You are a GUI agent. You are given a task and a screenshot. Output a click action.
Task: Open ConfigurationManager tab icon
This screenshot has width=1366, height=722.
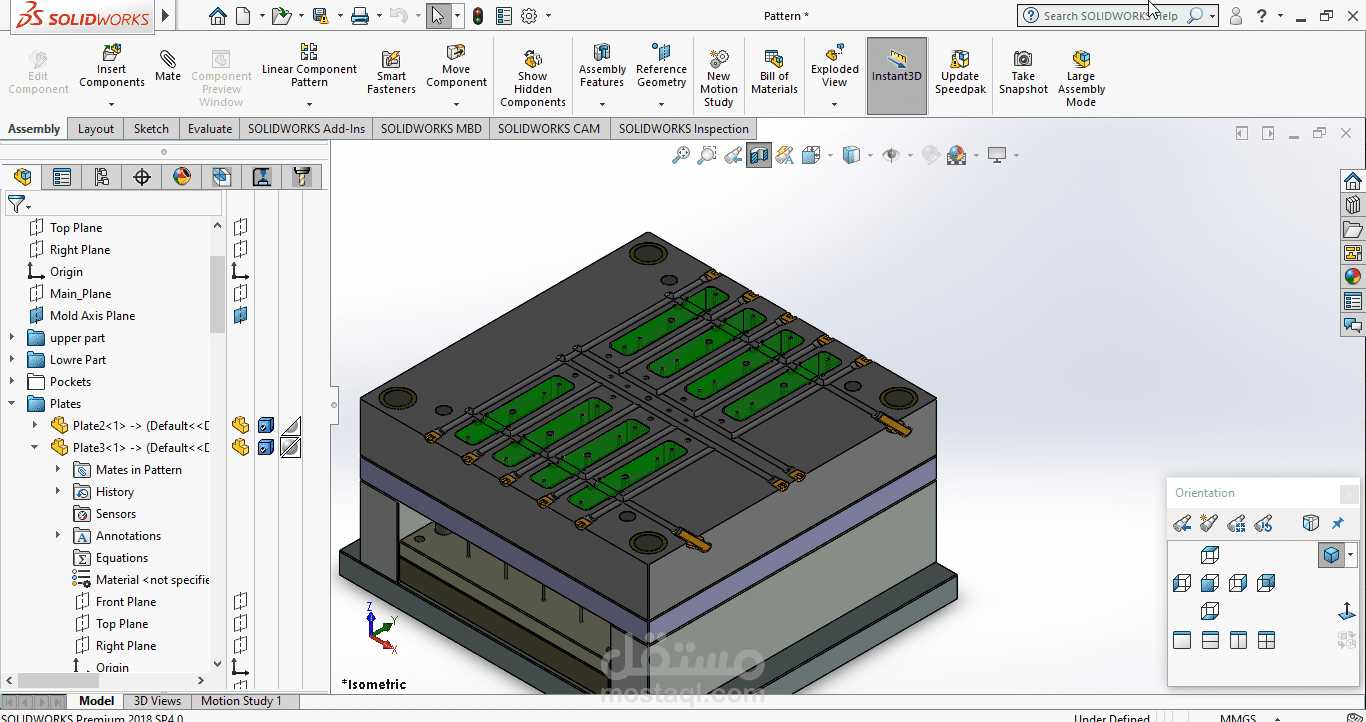[102, 177]
